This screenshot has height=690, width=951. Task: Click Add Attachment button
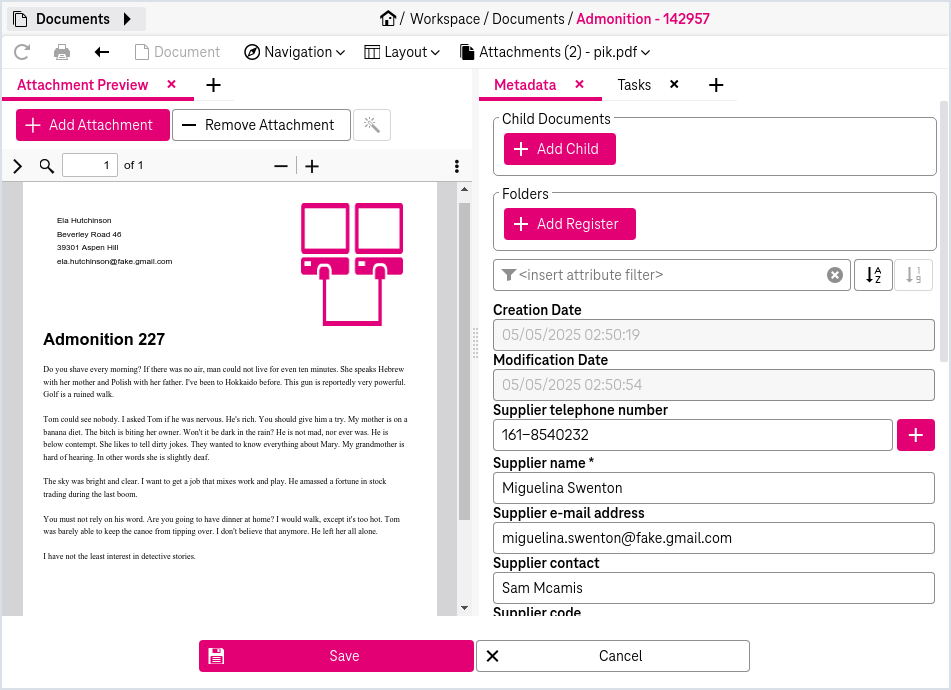pos(93,125)
